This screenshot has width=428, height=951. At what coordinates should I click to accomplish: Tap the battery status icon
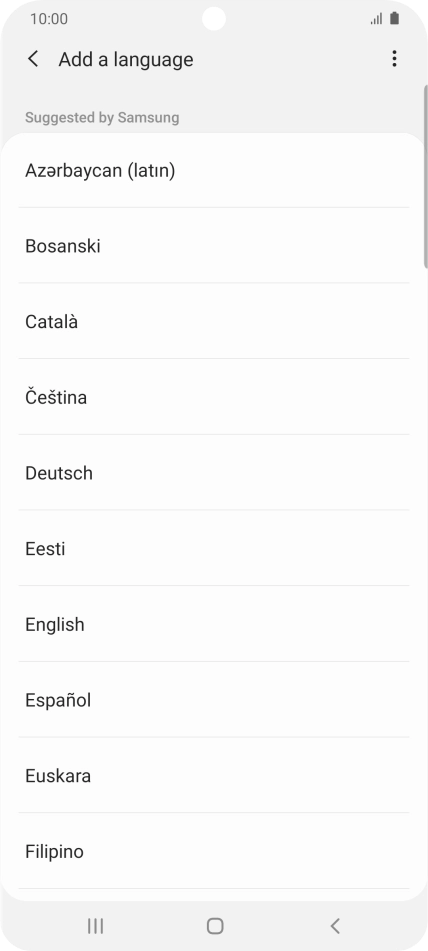(x=395, y=18)
